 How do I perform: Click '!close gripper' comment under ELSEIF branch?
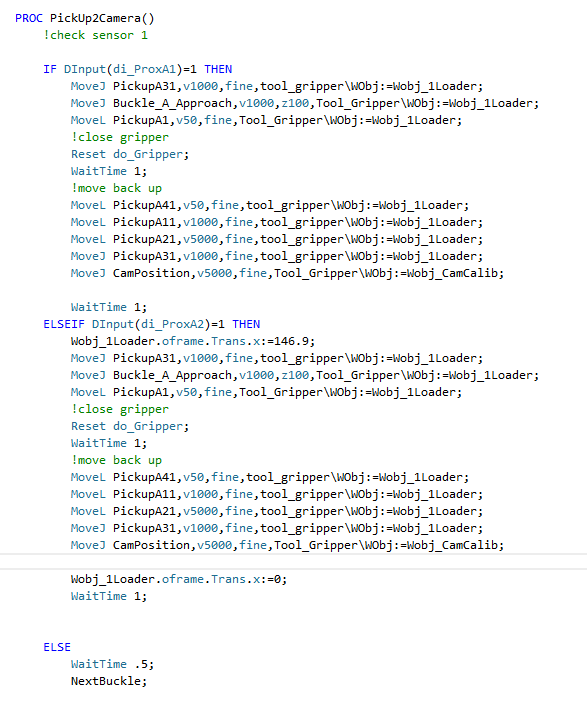click(120, 410)
